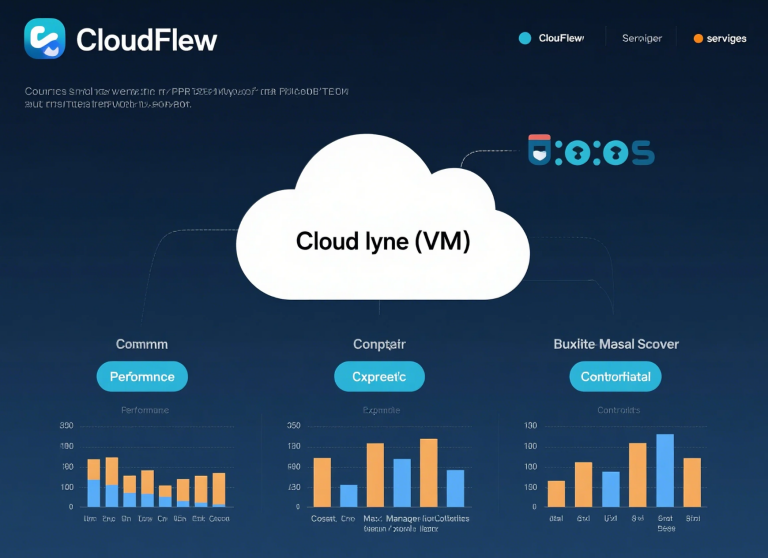
Task: Click the red-topped shield badge icon
Action: pyautogui.click(x=540, y=151)
